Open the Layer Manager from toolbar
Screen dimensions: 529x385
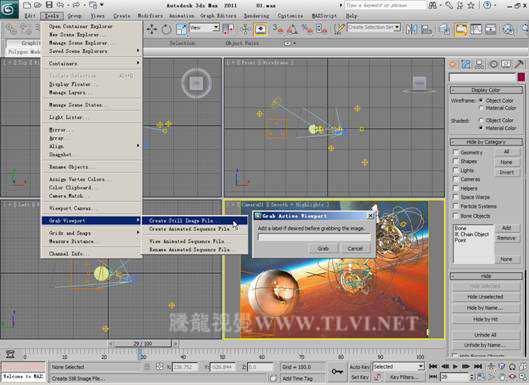pos(445,30)
